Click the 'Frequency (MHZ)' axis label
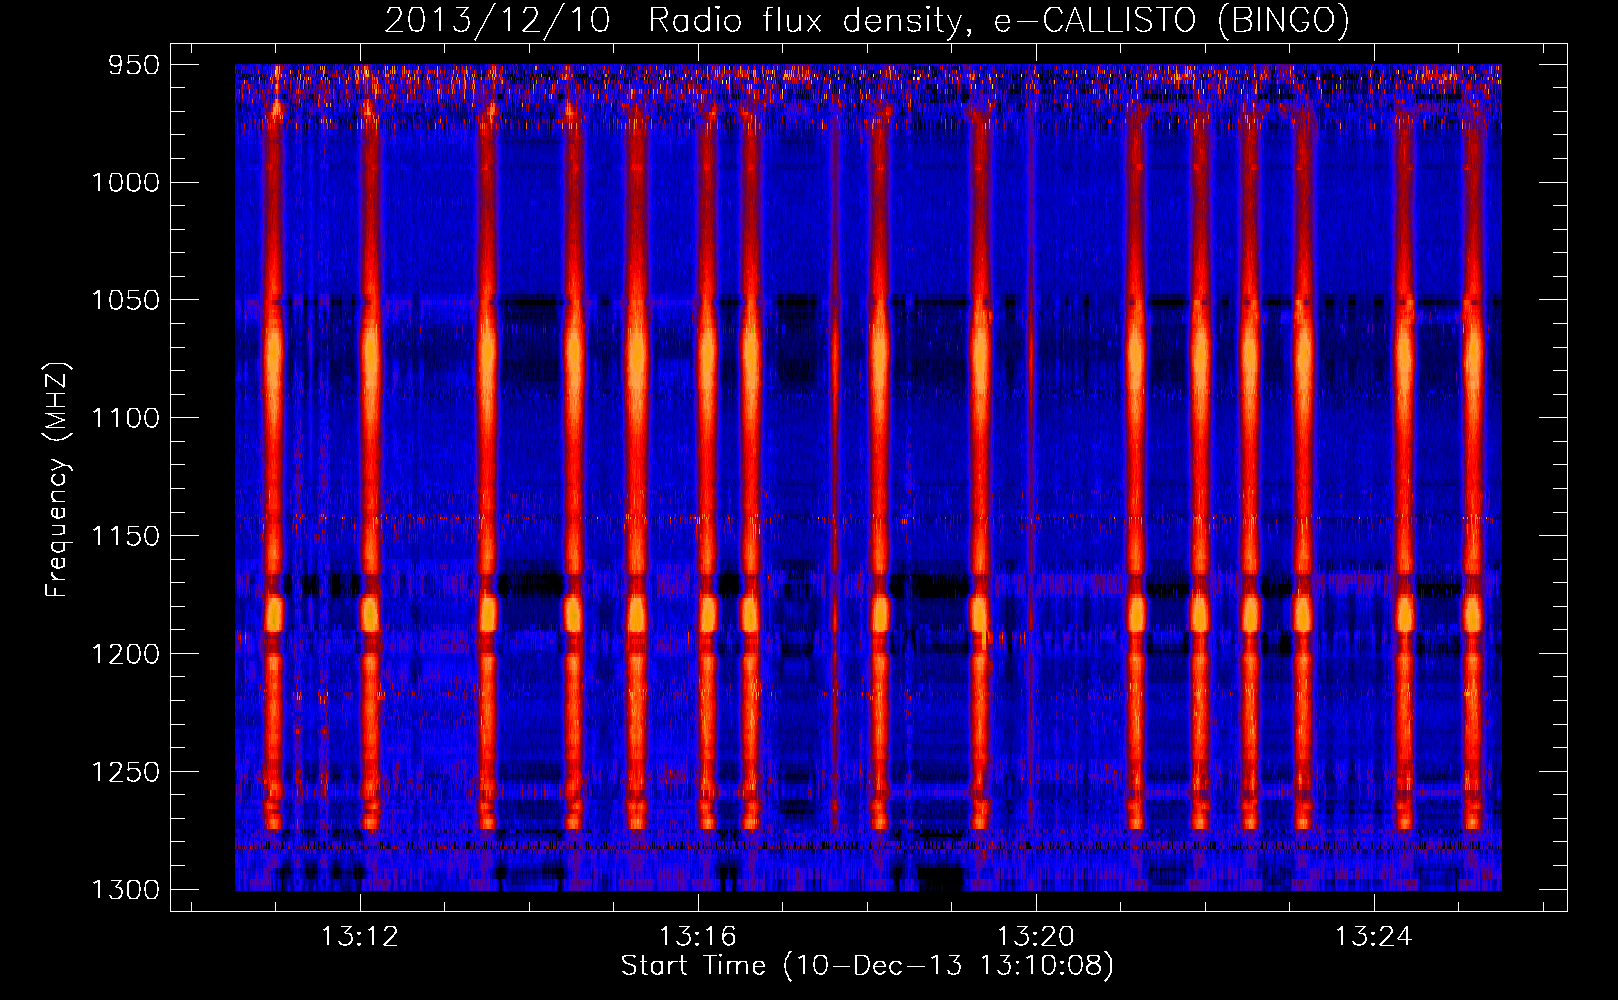Screen dimensions: 1618x1000 (57, 480)
